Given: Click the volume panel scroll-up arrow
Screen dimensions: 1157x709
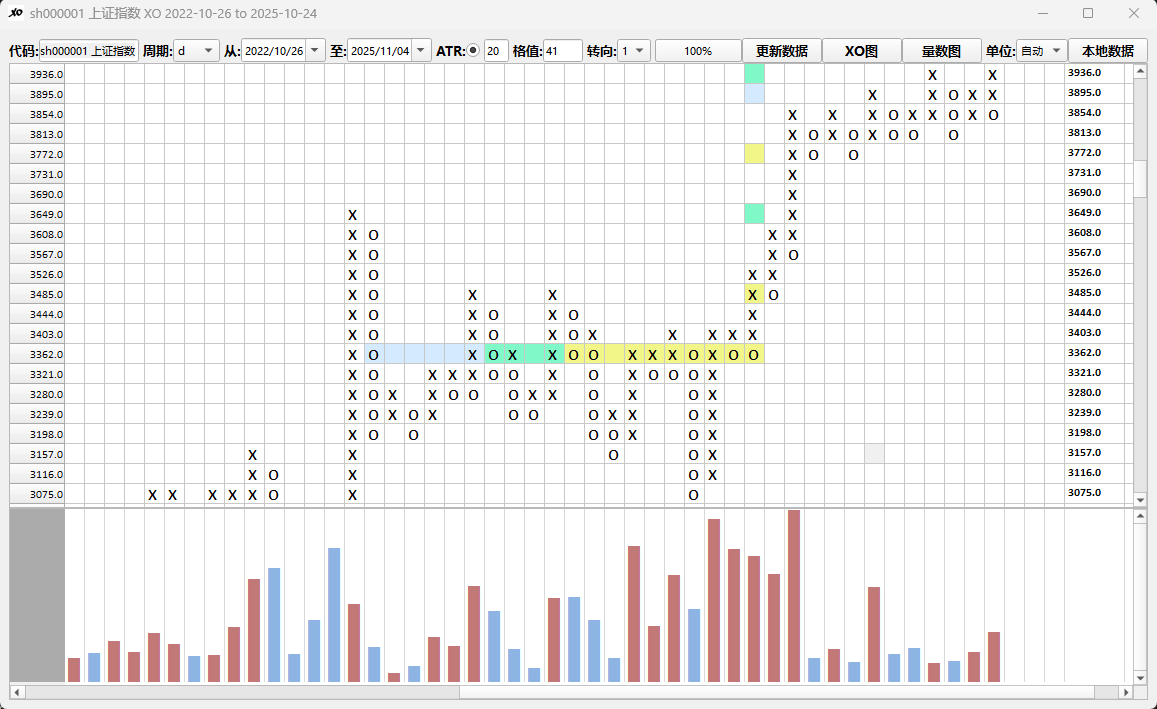Looking at the screenshot, I should tap(1140, 516).
